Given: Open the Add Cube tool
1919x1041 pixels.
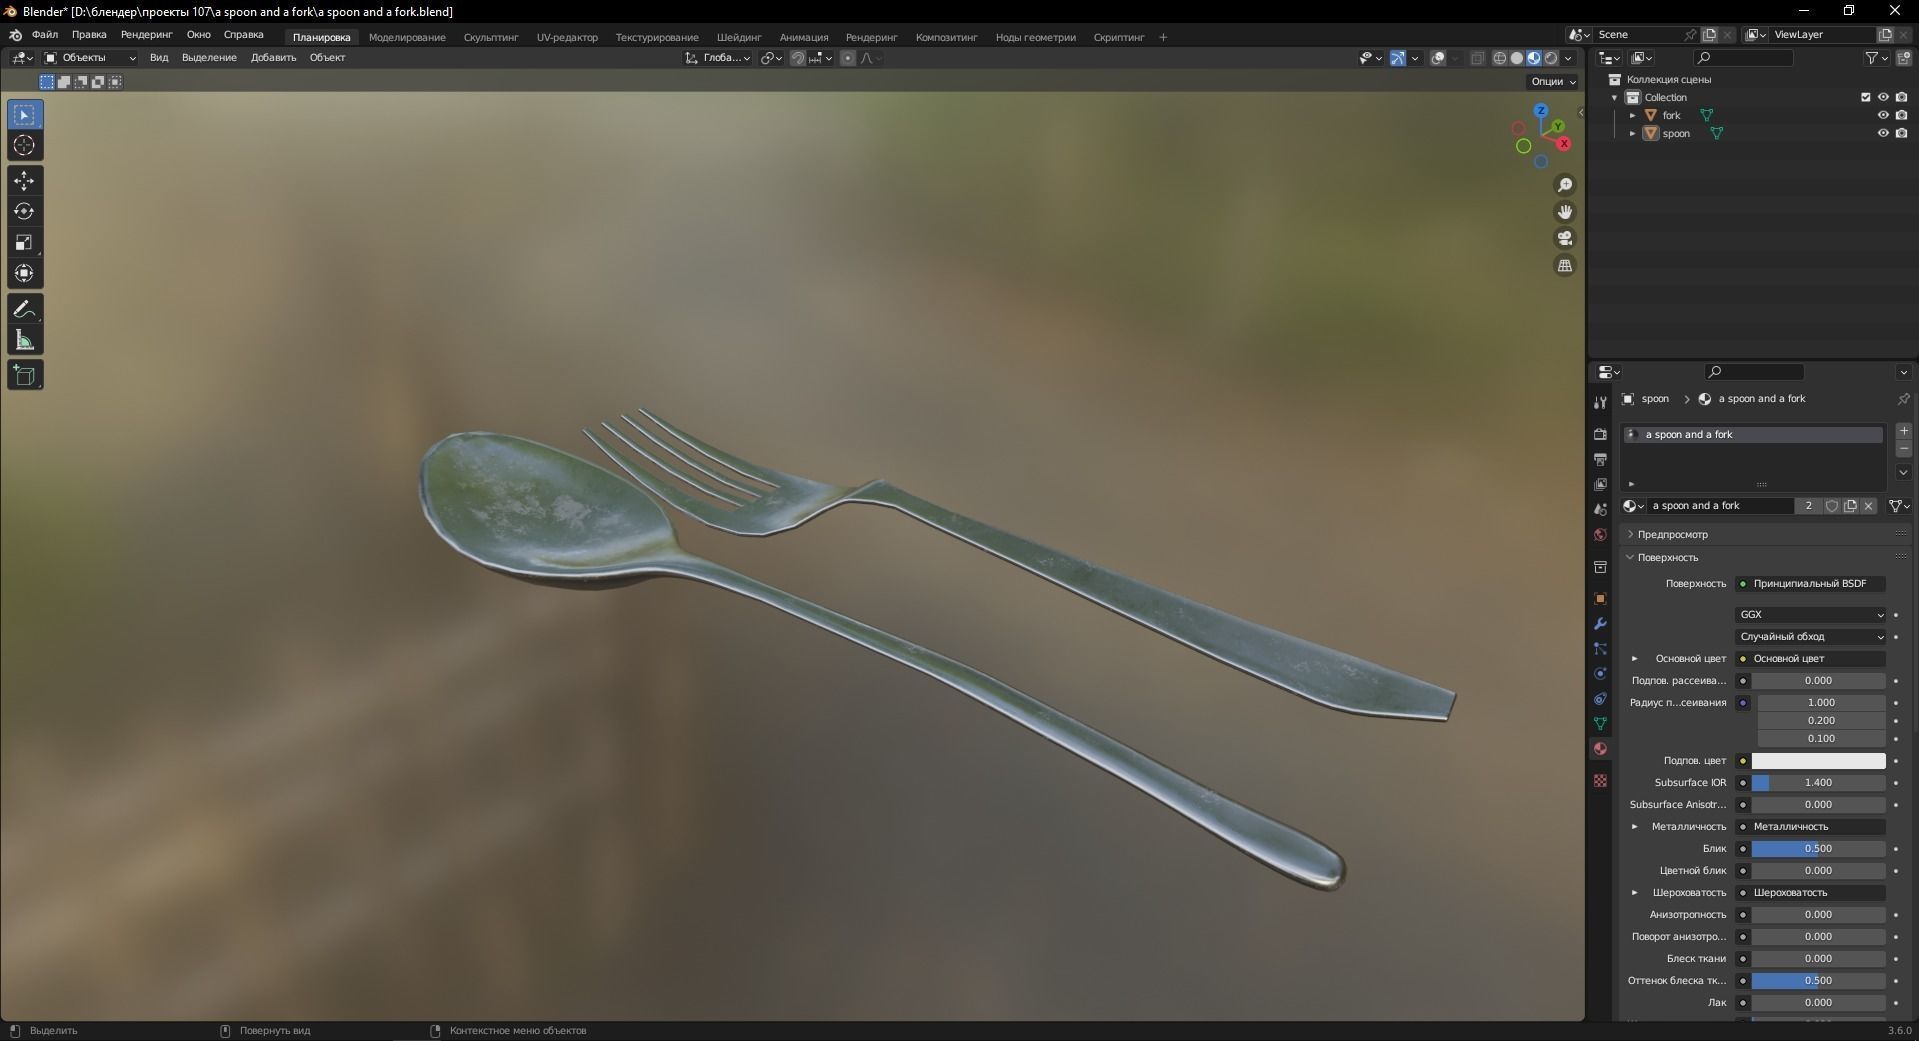Looking at the screenshot, I should tap(24, 374).
